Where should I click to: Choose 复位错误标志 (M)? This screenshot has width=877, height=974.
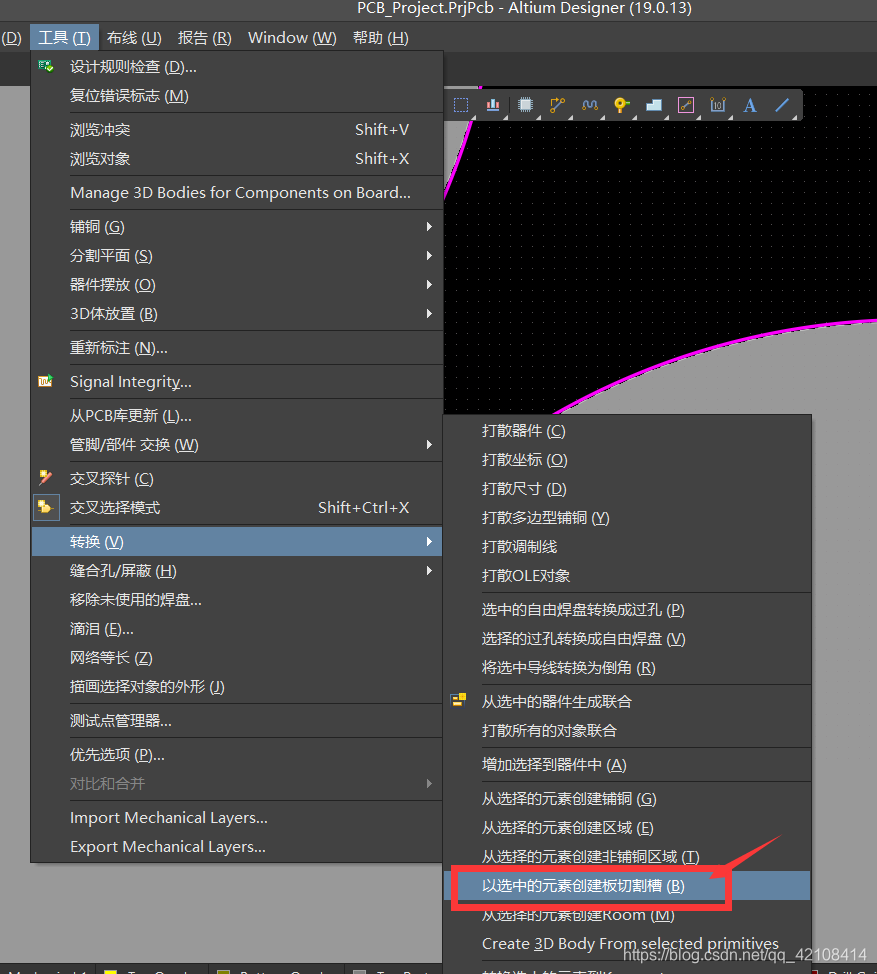coord(237,96)
